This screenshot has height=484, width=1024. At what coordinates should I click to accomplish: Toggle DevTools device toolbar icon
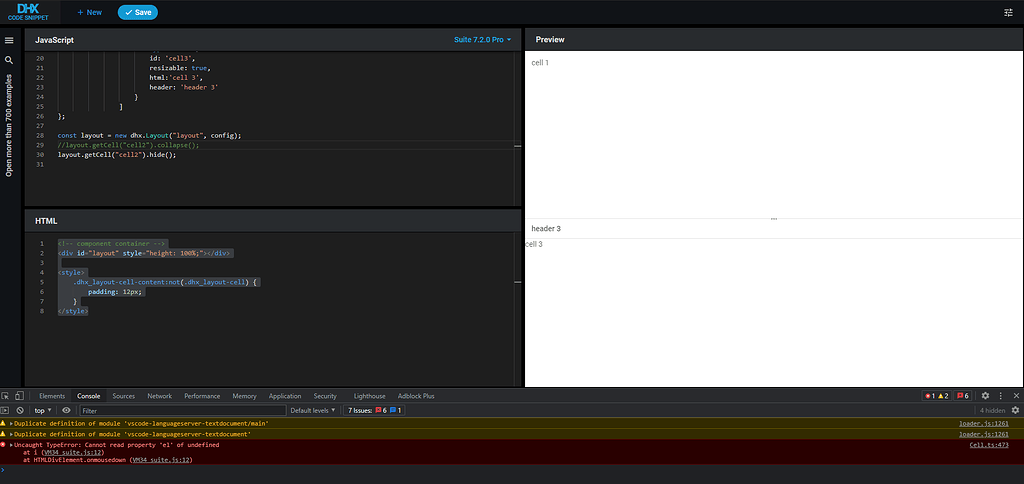[x=20, y=396]
